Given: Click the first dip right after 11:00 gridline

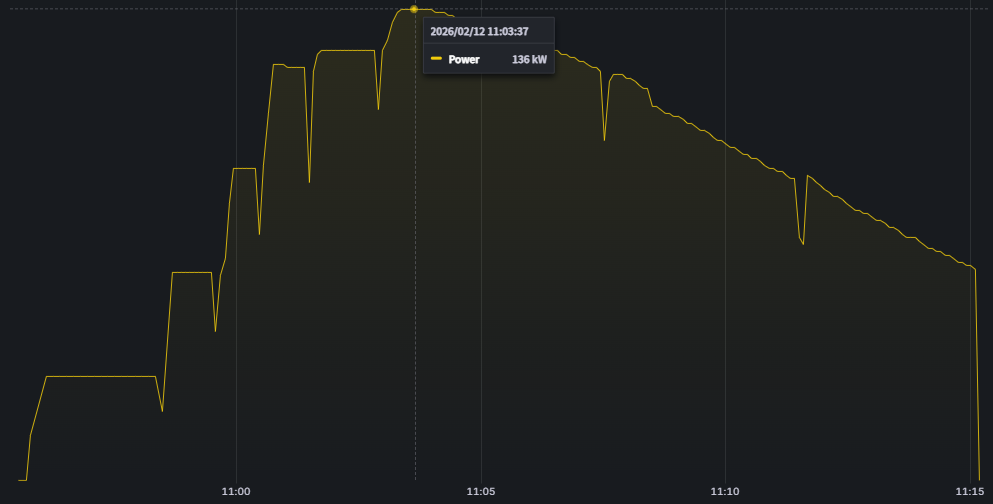Looking at the screenshot, I should click(x=259, y=234).
